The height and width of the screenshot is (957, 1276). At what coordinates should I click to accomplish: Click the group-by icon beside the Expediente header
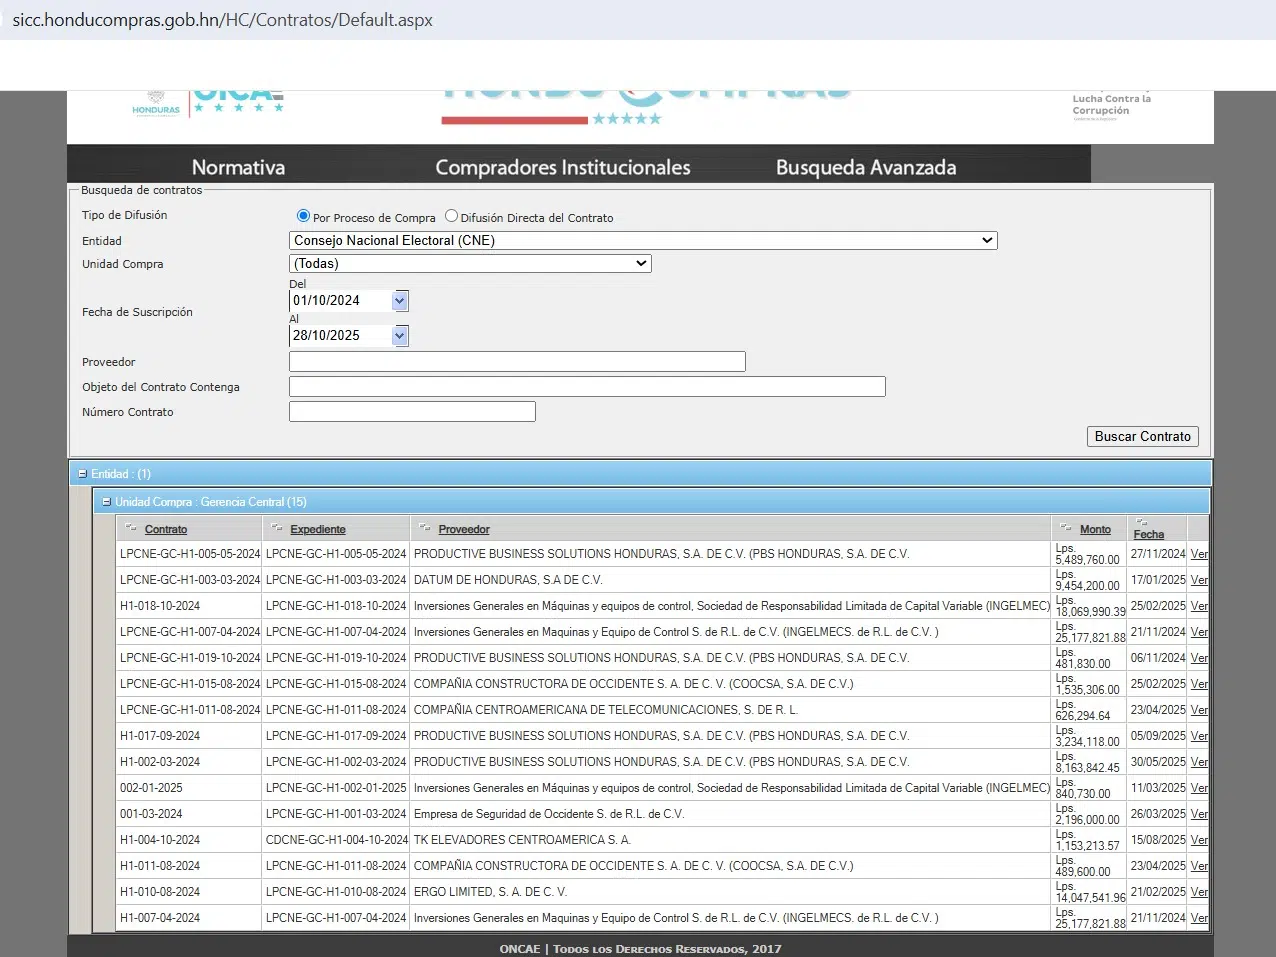click(x=277, y=527)
